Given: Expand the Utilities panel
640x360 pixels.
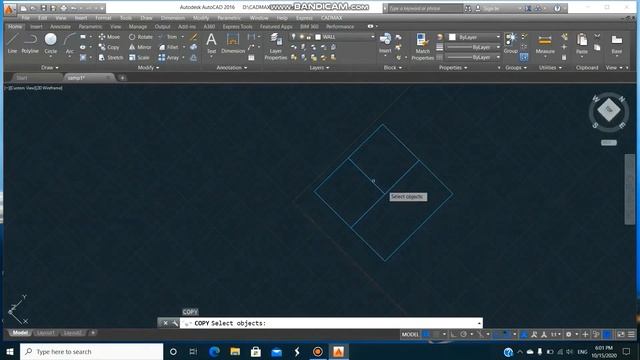Looking at the screenshot, I should (550, 67).
